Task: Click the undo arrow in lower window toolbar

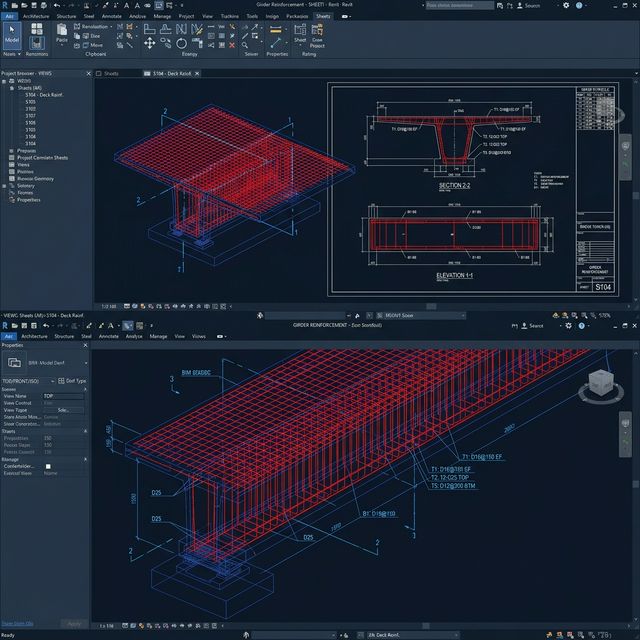Action: 46,326
